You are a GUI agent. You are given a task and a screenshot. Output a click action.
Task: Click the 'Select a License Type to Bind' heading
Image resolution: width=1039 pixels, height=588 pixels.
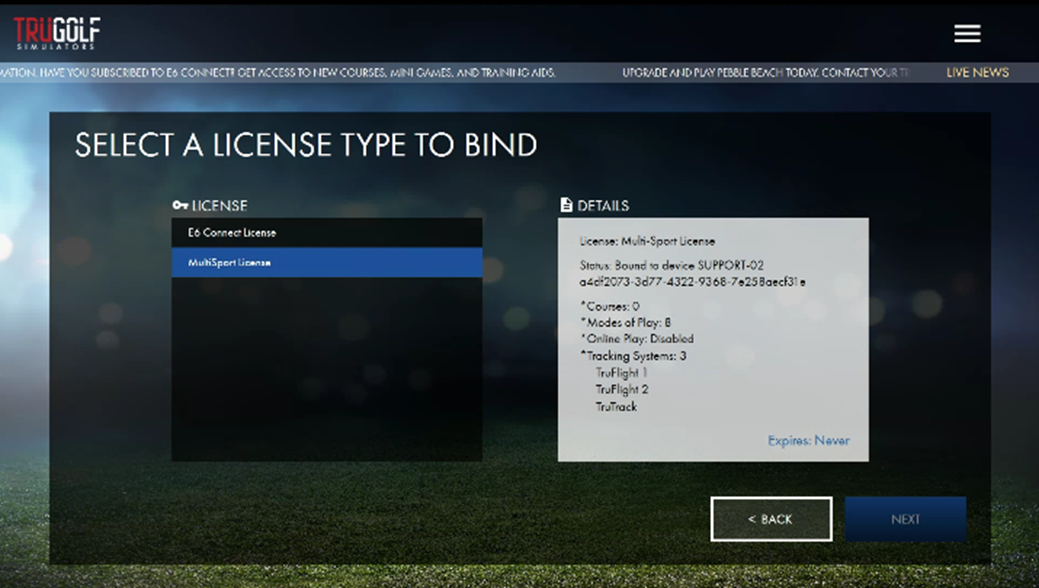306,145
